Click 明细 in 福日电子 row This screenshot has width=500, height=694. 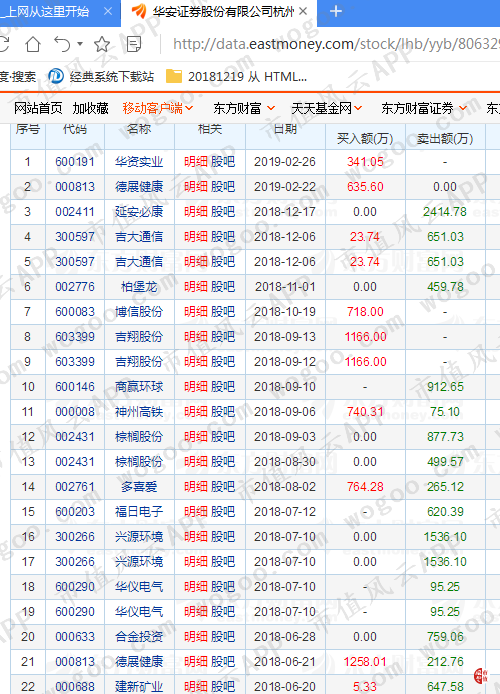(196, 512)
